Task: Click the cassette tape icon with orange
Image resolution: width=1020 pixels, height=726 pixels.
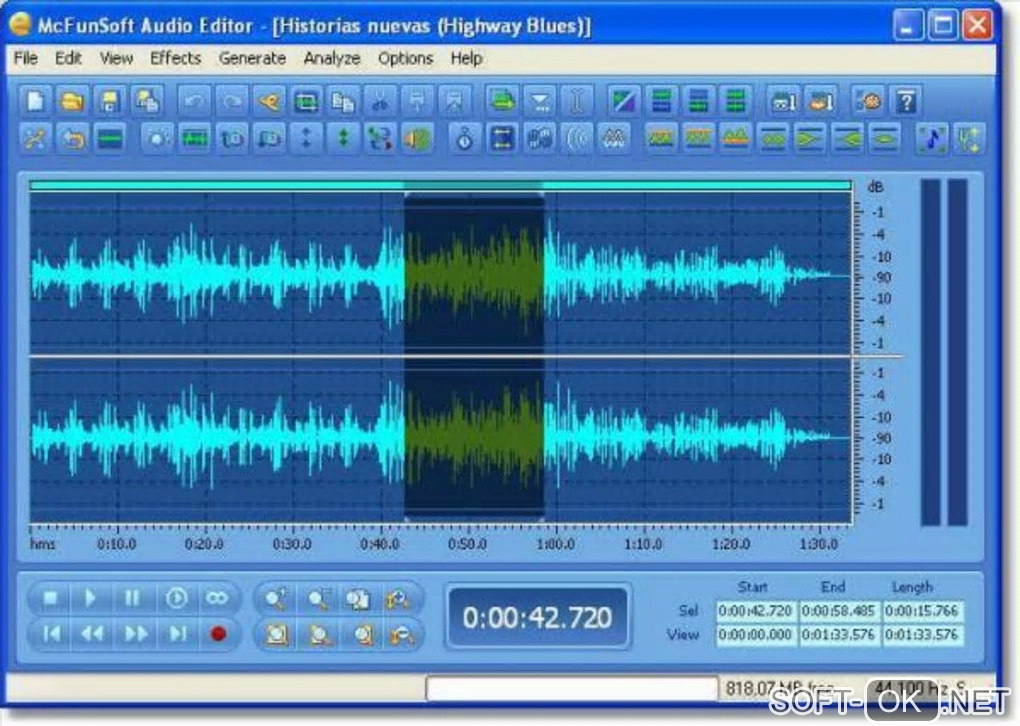Action: click(821, 101)
